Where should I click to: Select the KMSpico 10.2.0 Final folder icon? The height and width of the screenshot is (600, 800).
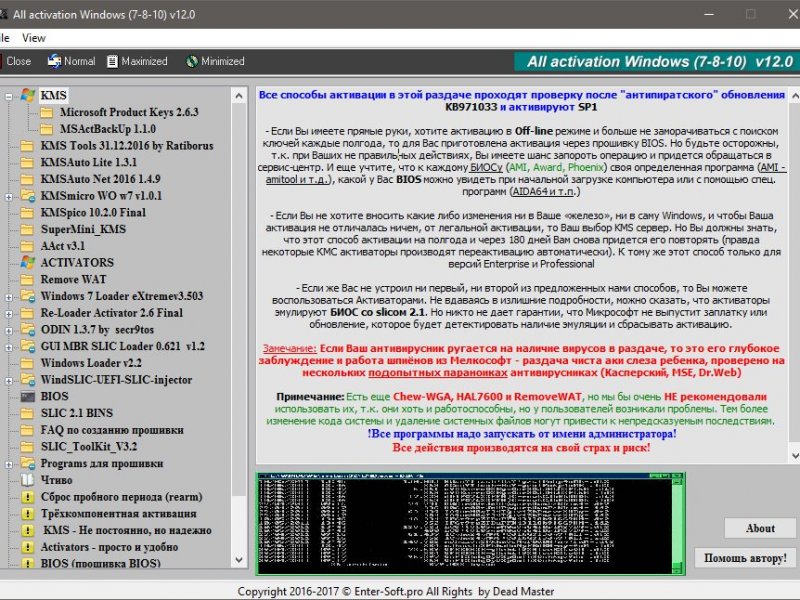[28, 213]
